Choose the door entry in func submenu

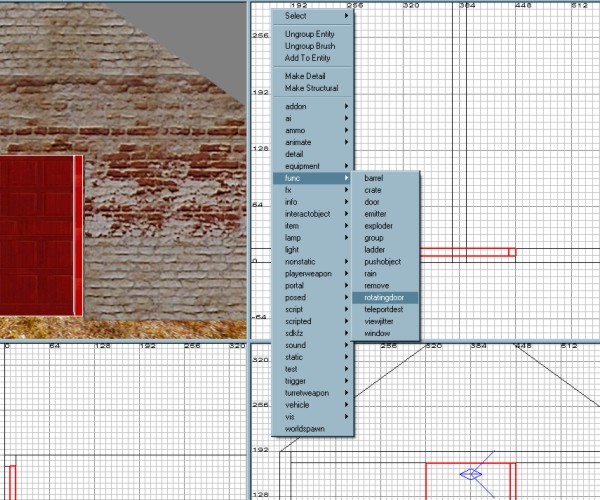tap(371, 201)
